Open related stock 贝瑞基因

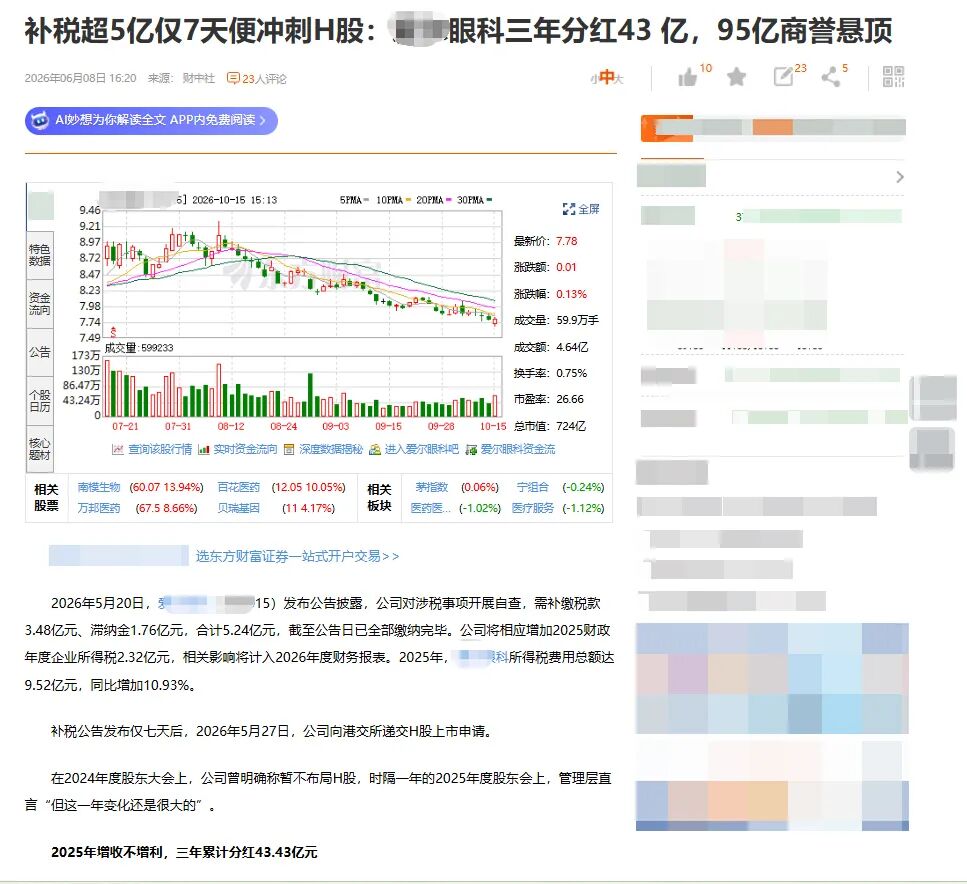point(239,508)
